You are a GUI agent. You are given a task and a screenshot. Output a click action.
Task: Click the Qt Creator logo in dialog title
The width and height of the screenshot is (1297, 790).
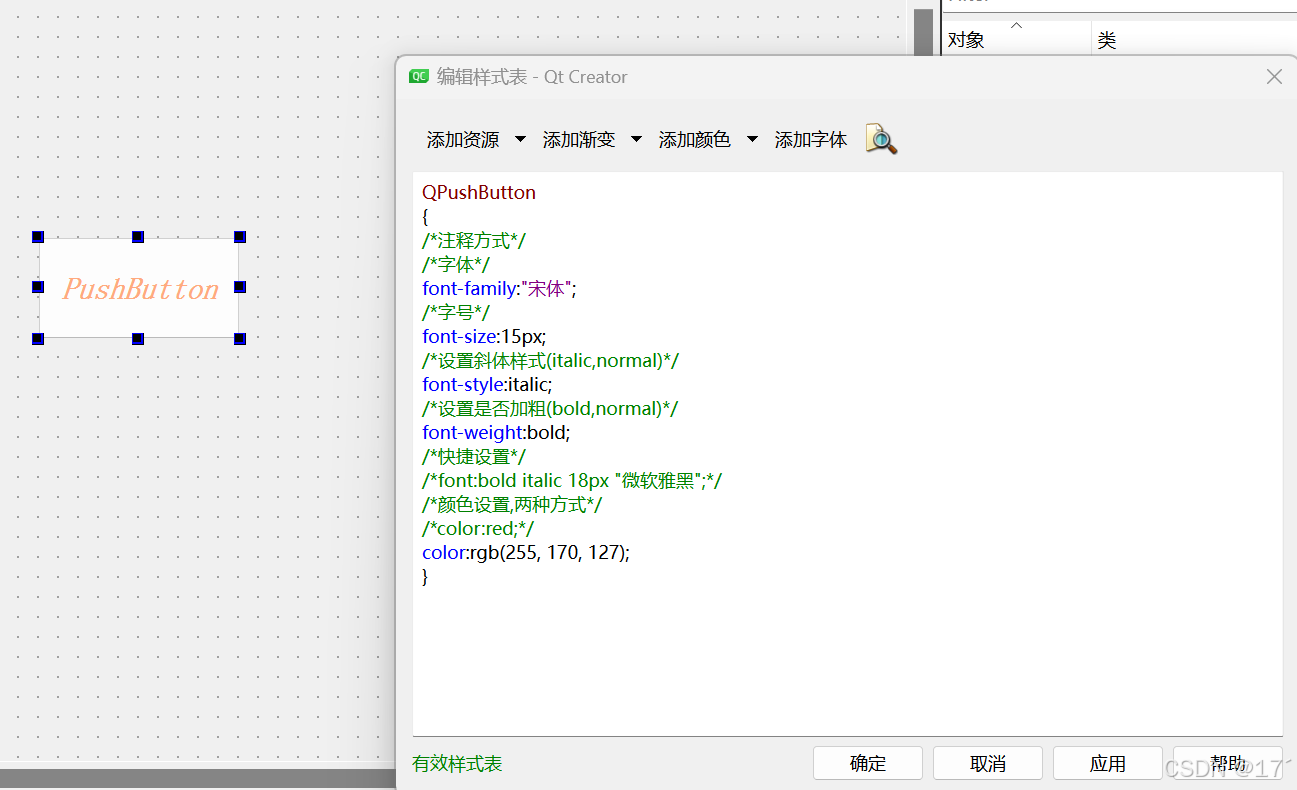click(x=419, y=77)
